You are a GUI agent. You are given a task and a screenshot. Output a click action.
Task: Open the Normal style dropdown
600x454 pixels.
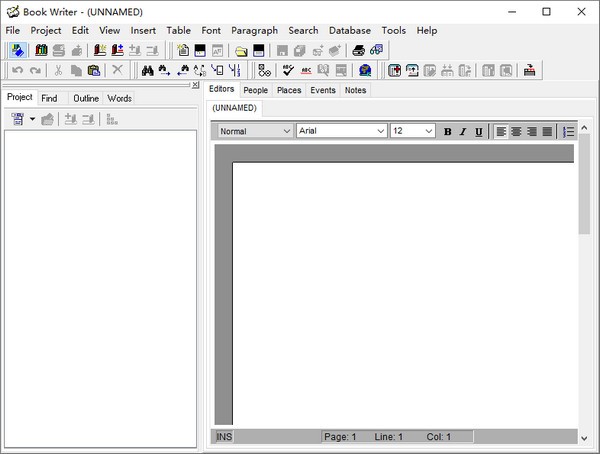(253, 131)
